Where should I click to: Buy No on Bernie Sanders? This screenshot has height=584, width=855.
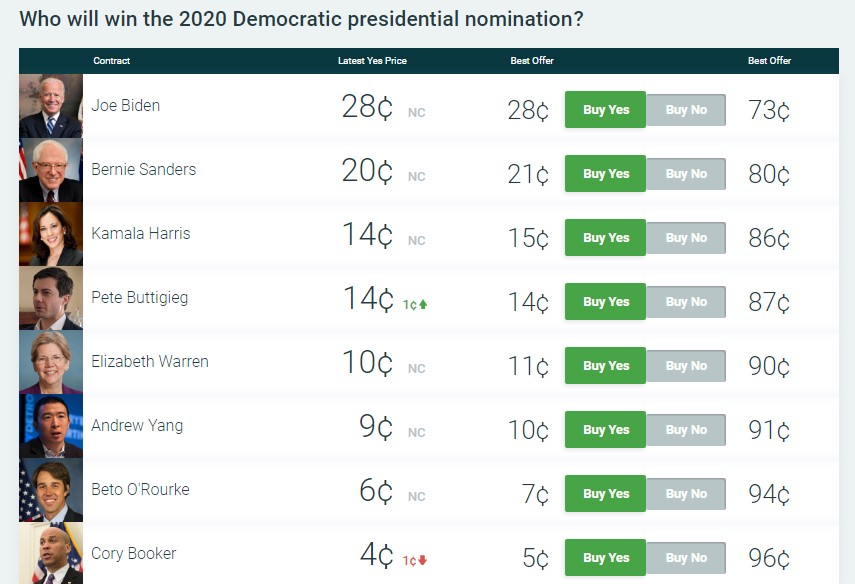click(x=686, y=173)
